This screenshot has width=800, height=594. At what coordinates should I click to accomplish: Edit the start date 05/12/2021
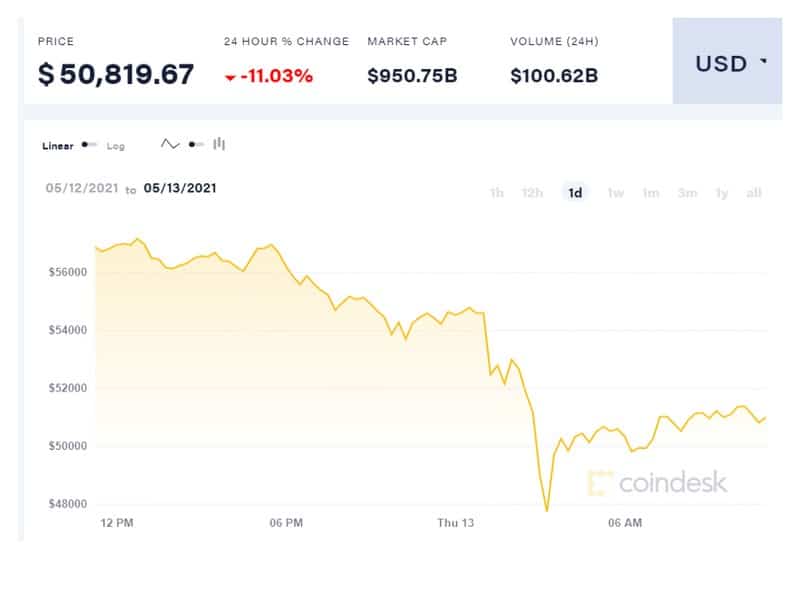pos(82,188)
